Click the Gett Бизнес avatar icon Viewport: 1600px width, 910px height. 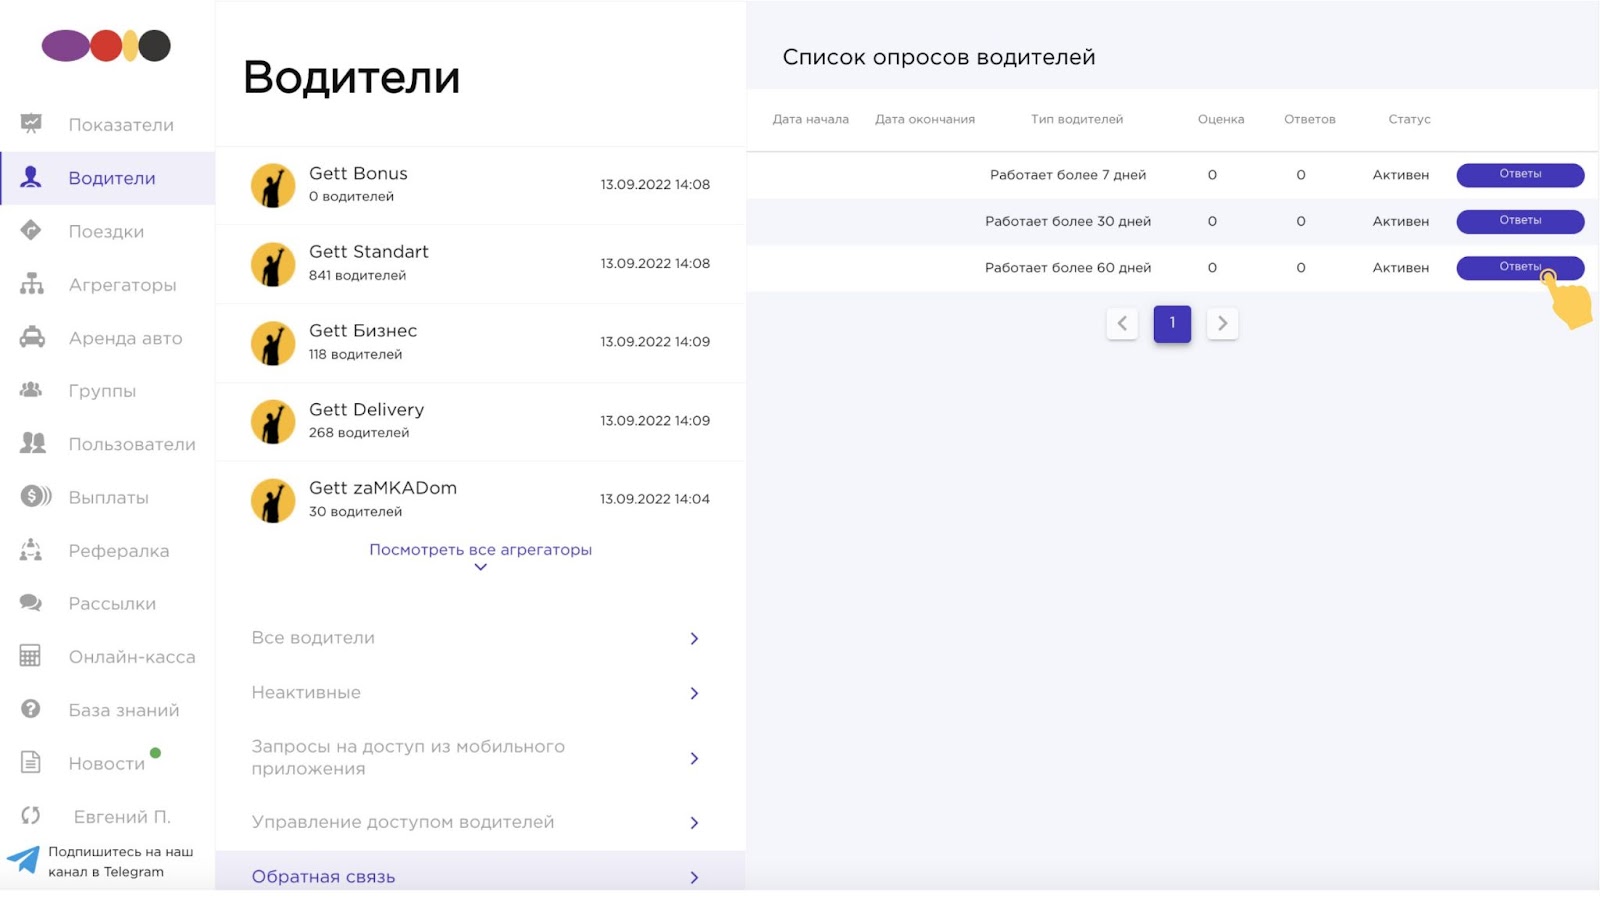(273, 343)
